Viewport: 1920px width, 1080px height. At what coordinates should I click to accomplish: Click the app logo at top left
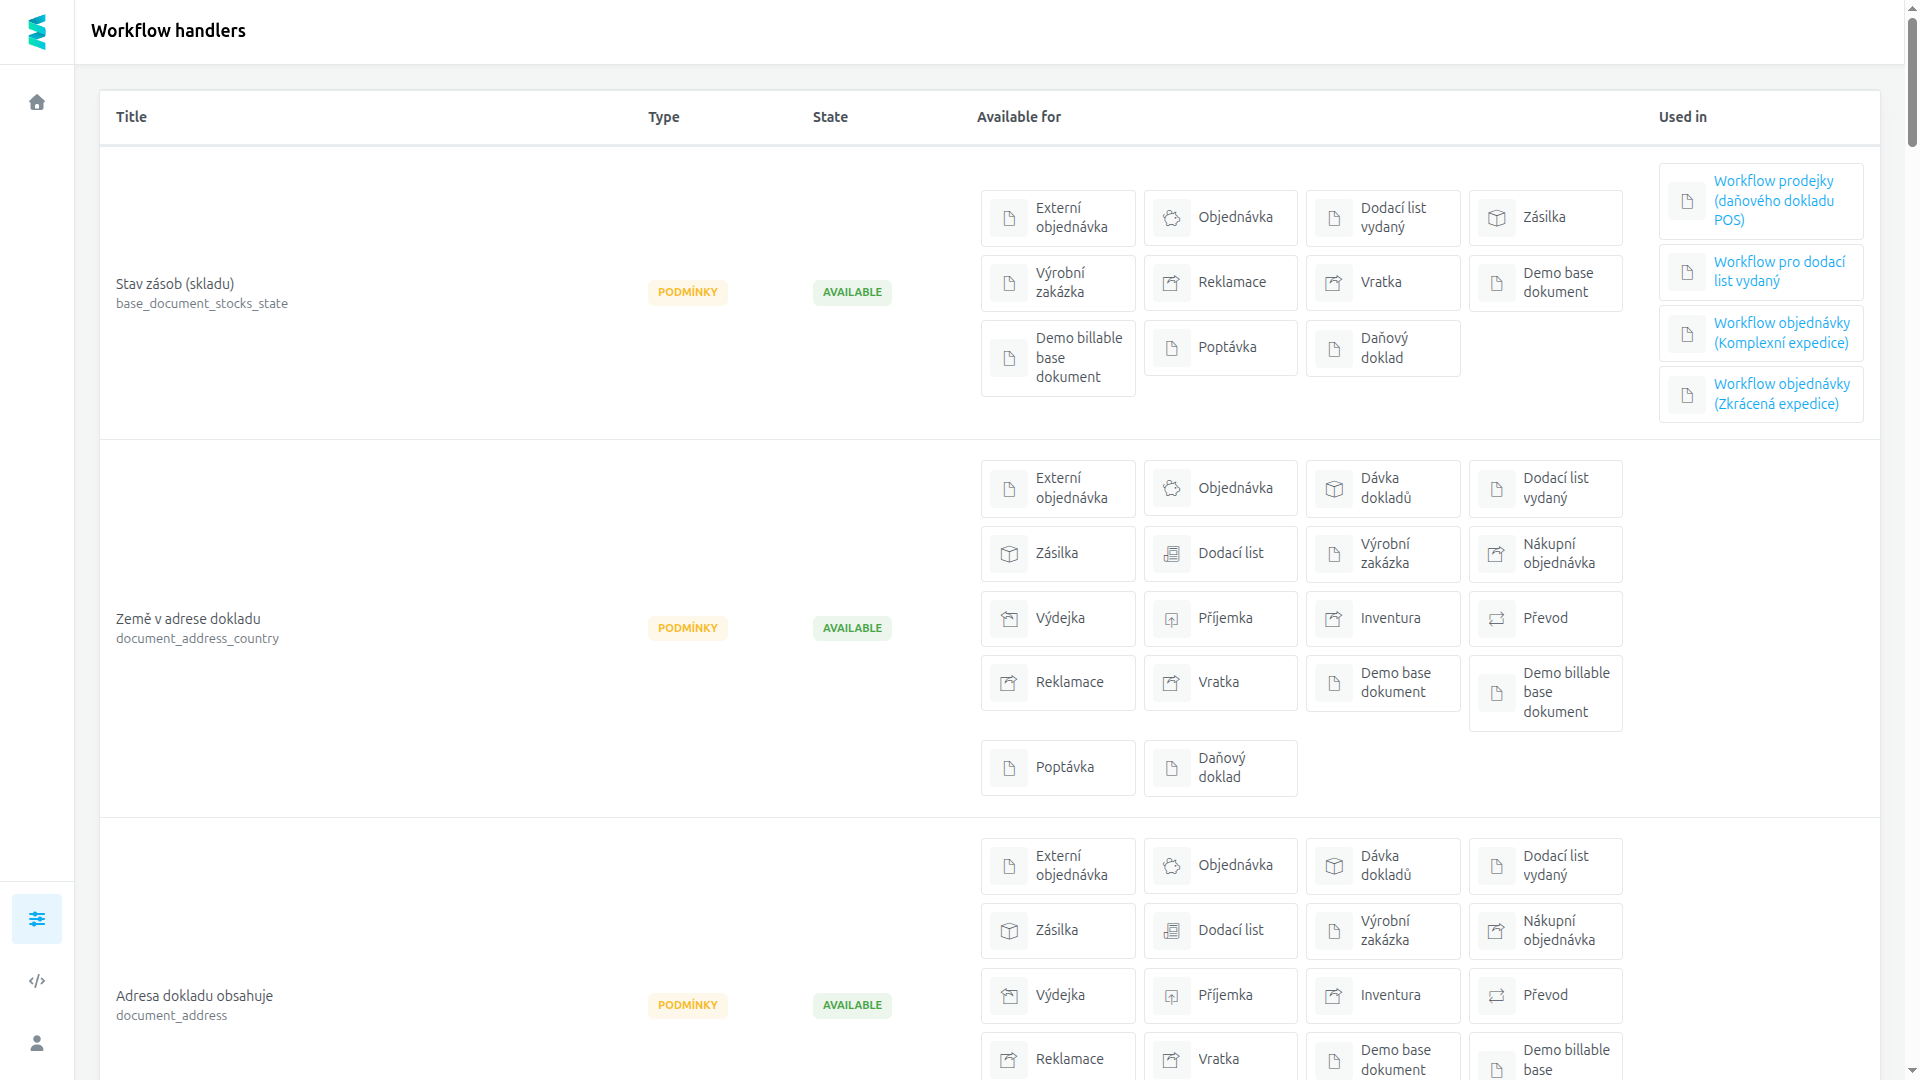pyautogui.click(x=37, y=32)
